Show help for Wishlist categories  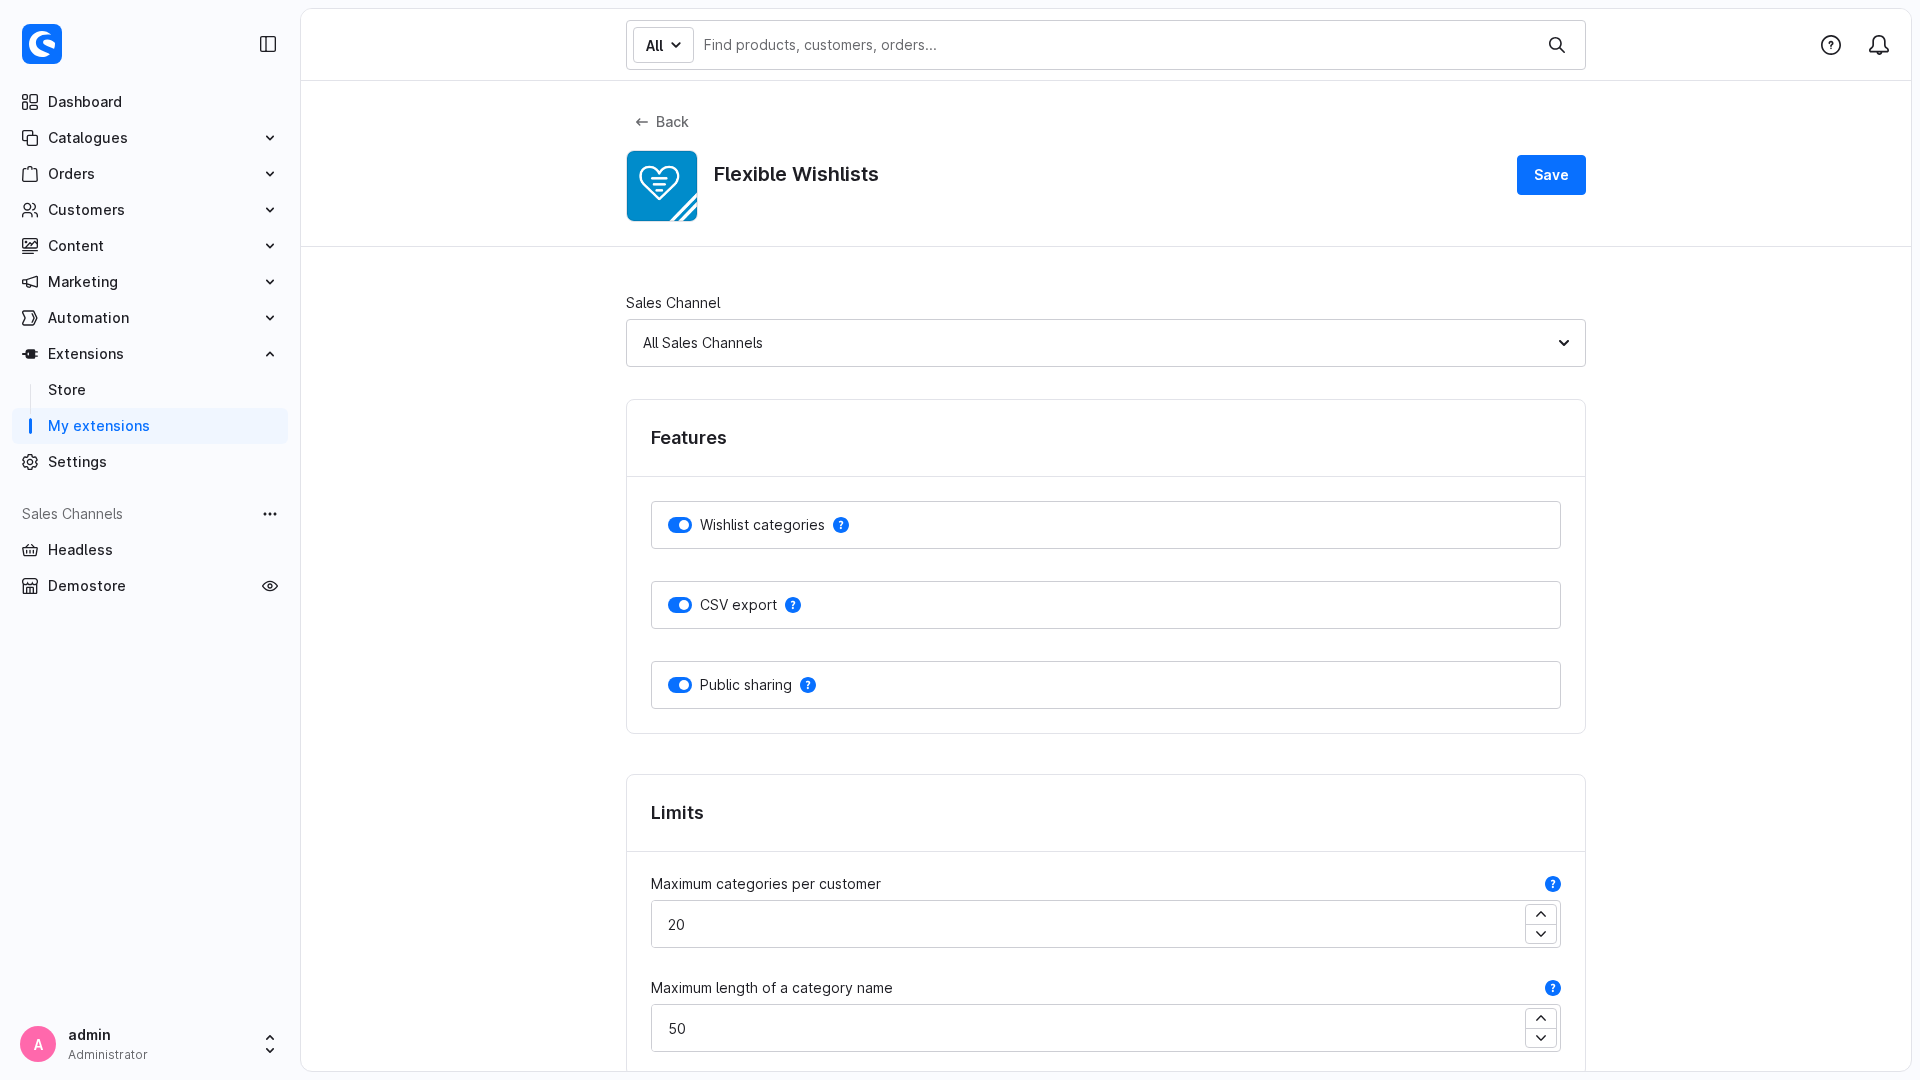click(x=841, y=525)
